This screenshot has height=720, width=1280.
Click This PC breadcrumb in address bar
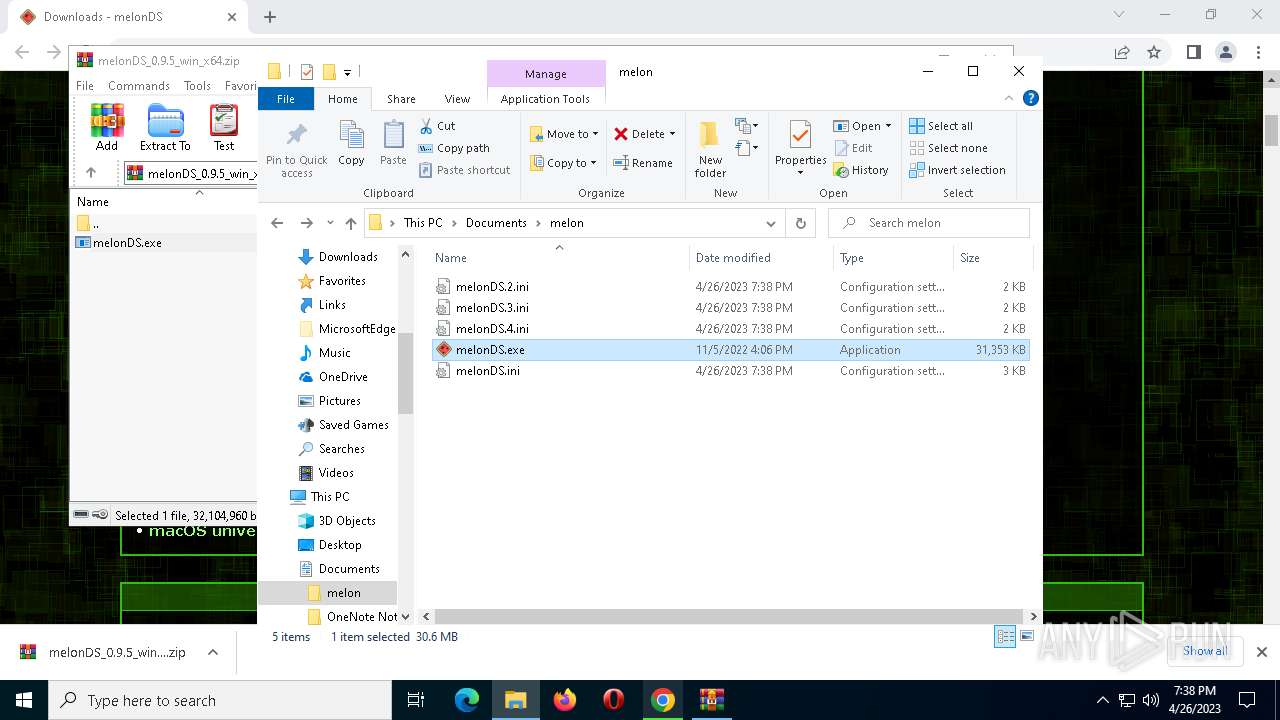click(423, 223)
